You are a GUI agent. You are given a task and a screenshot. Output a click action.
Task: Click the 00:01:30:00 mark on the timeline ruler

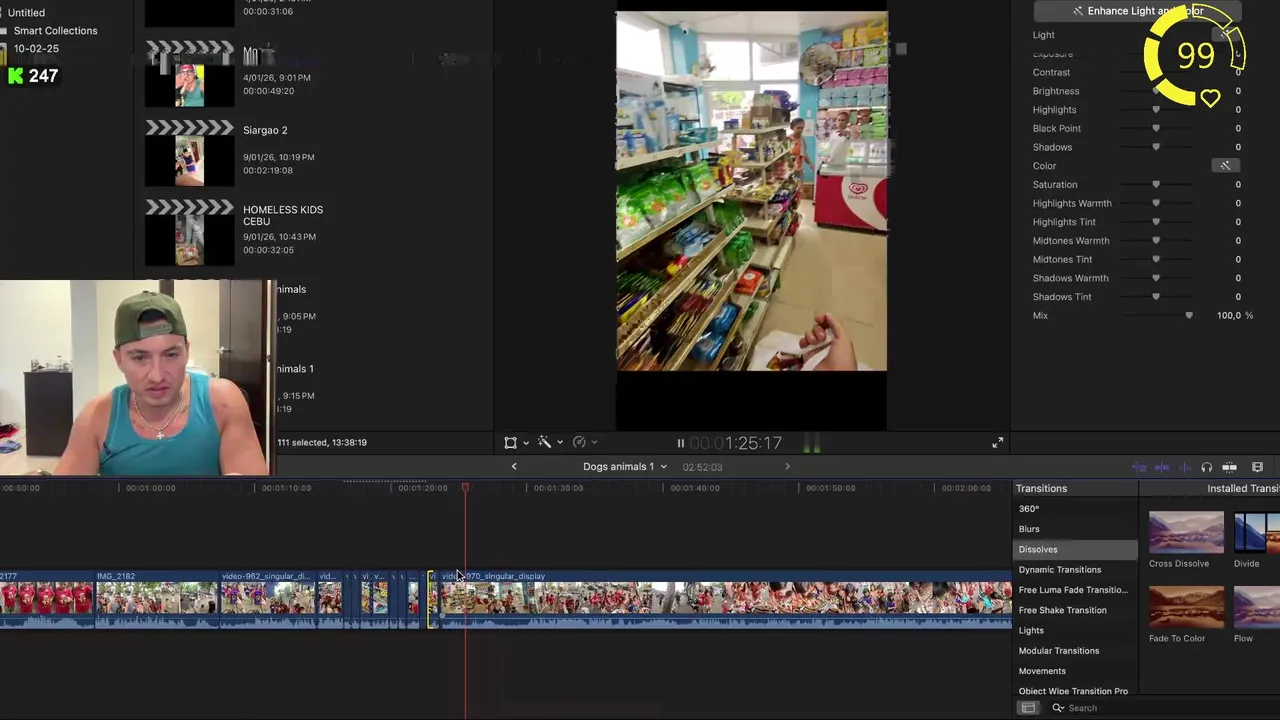point(558,488)
